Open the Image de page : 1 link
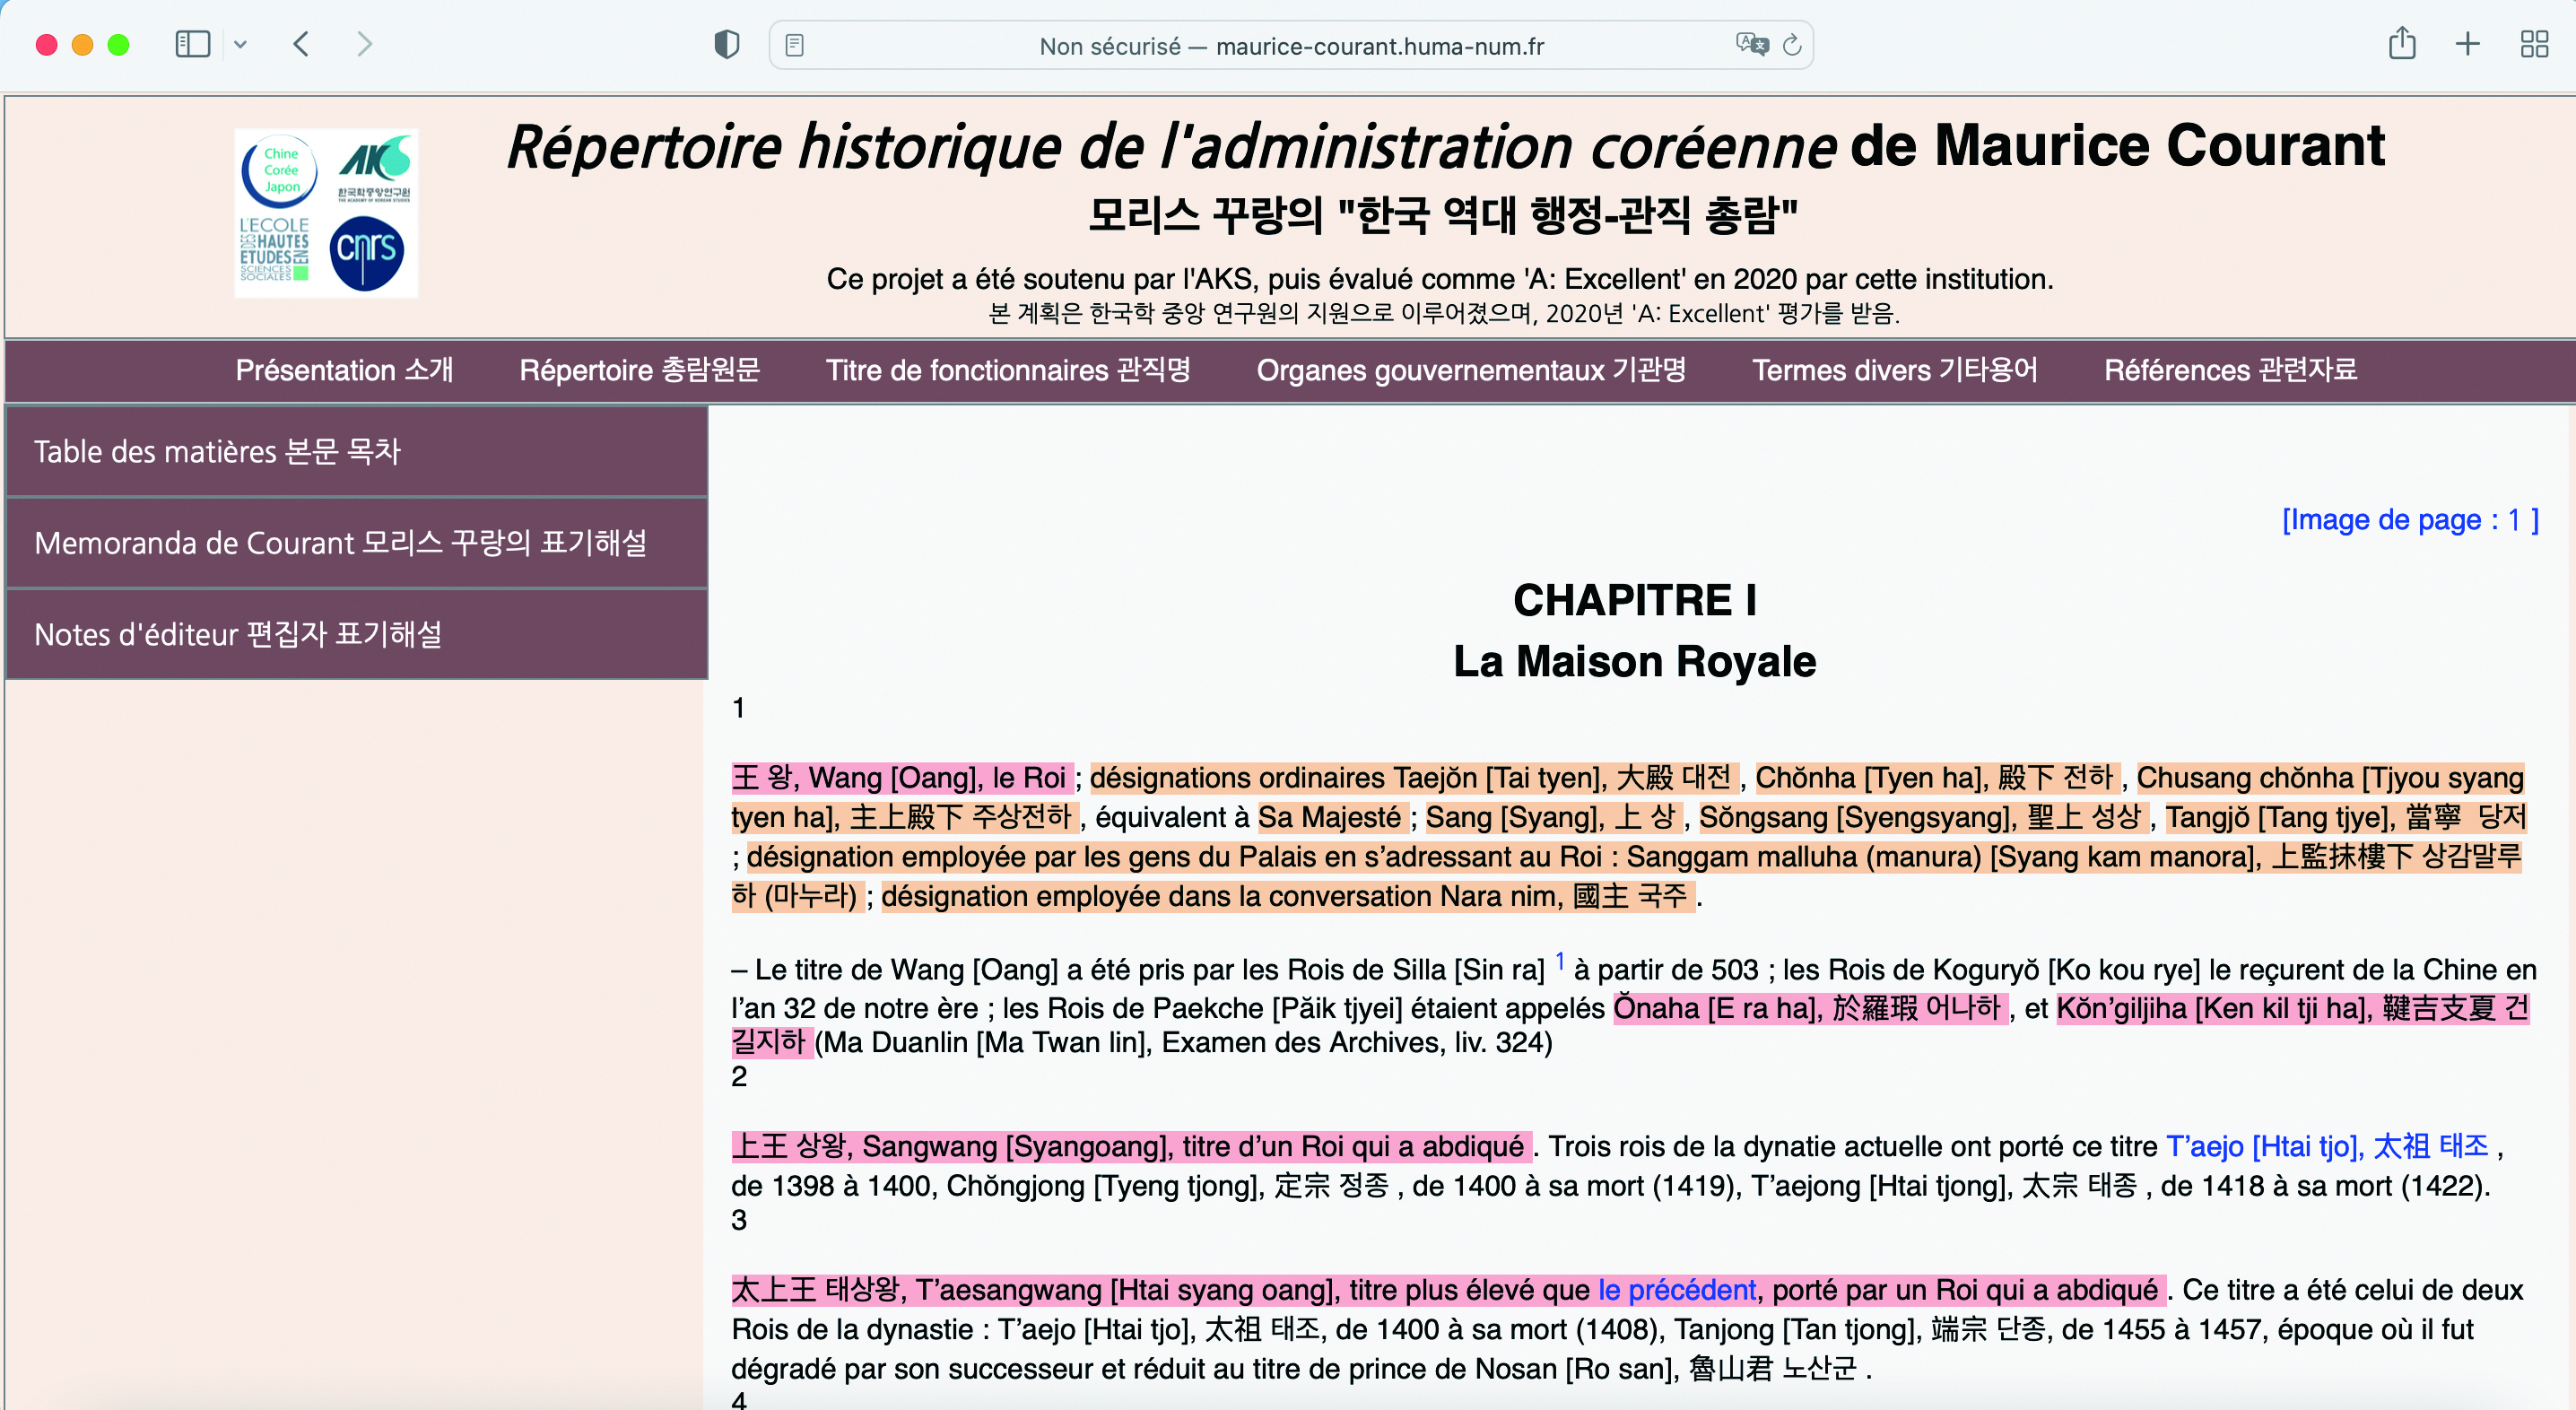This screenshot has width=2576, height=1410. tap(2410, 520)
